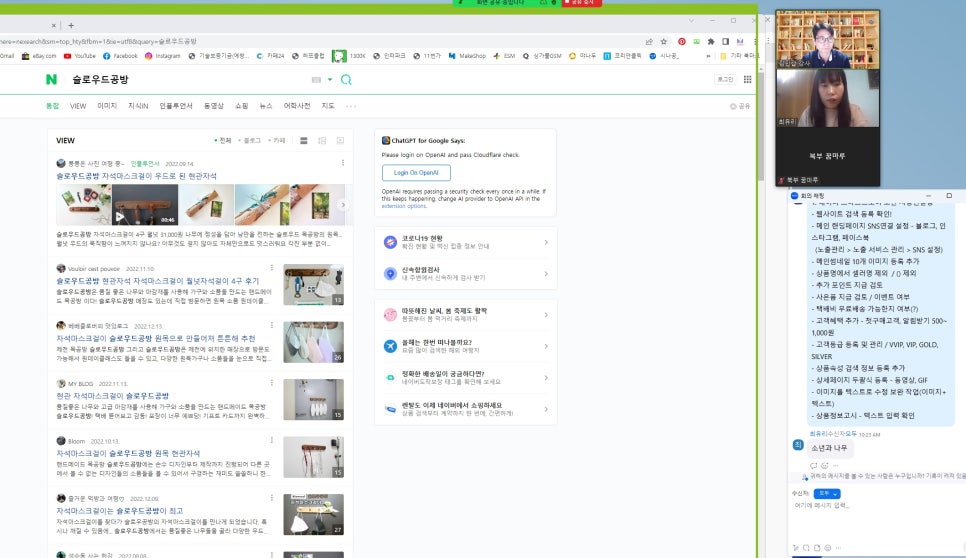
Task: Open the Chrome extensions puzzle icon
Action: (711, 41)
